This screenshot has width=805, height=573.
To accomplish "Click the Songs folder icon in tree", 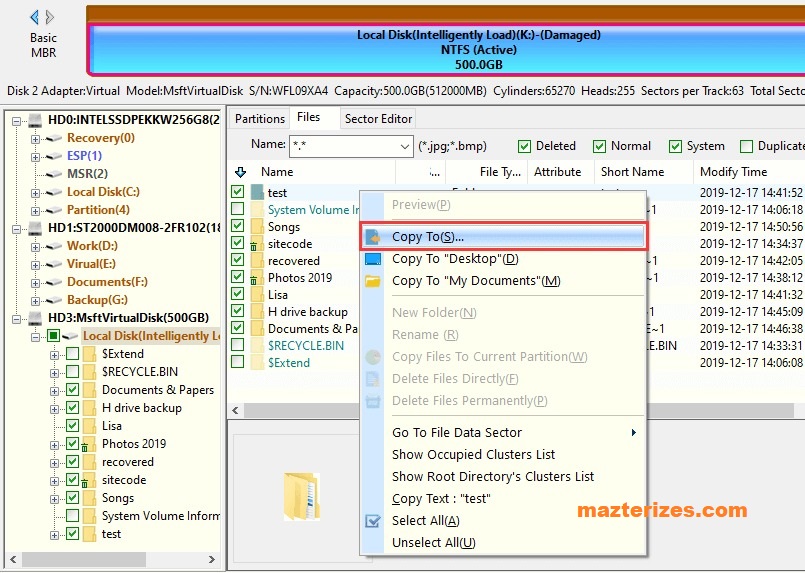I will (x=89, y=498).
